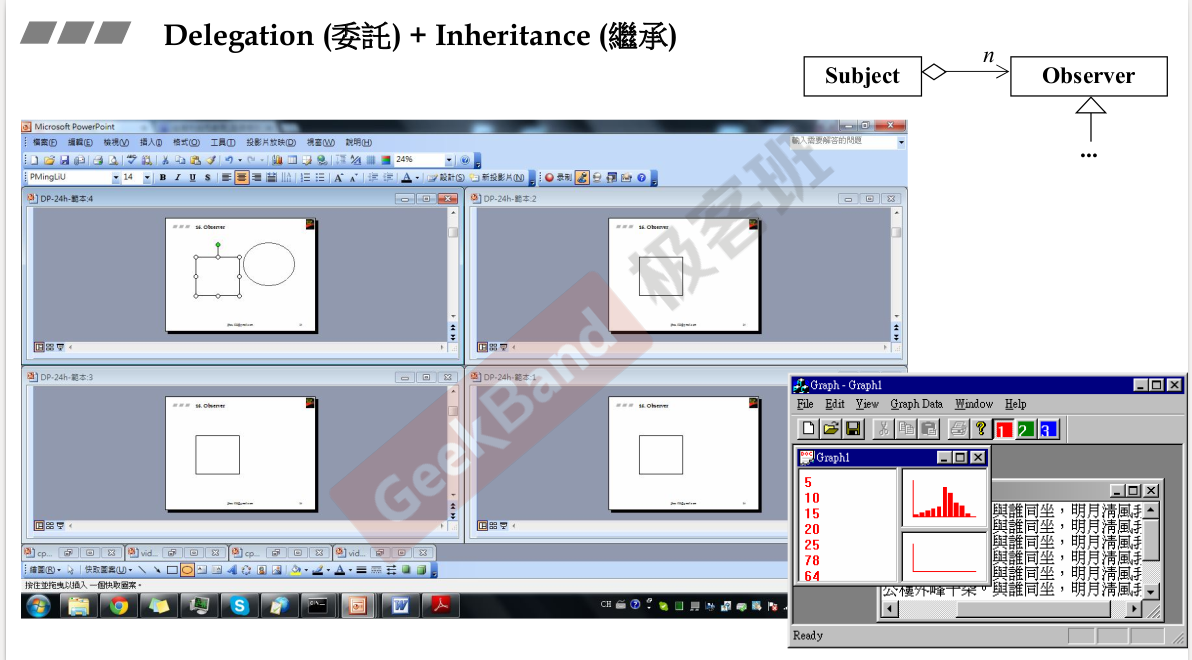
Task: Click the Line Style icon in drawing toolbar
Action: pyautogui.click(x=361, y=570)
